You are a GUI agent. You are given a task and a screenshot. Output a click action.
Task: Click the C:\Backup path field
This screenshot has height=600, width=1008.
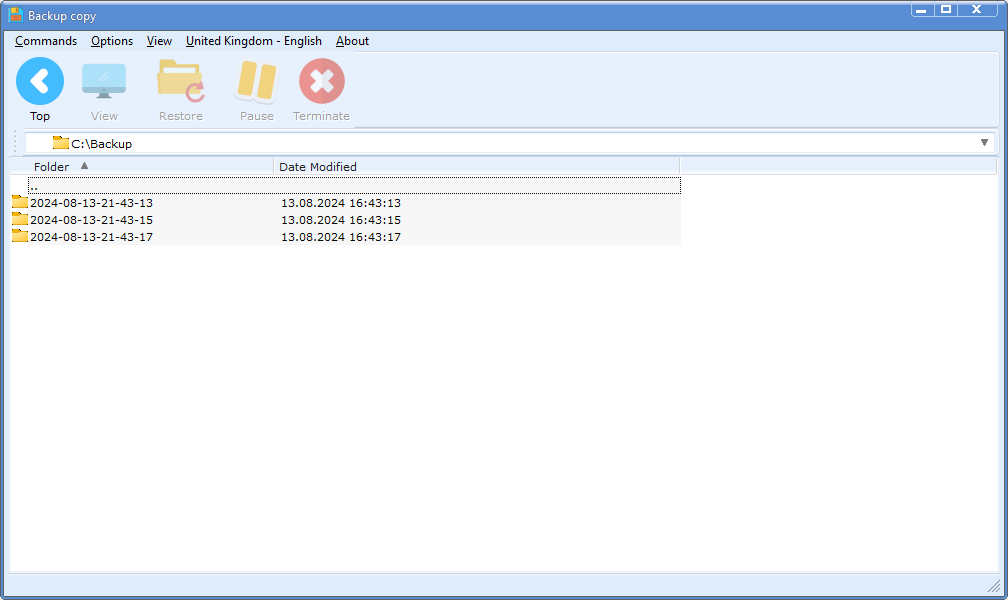[500, 143]
